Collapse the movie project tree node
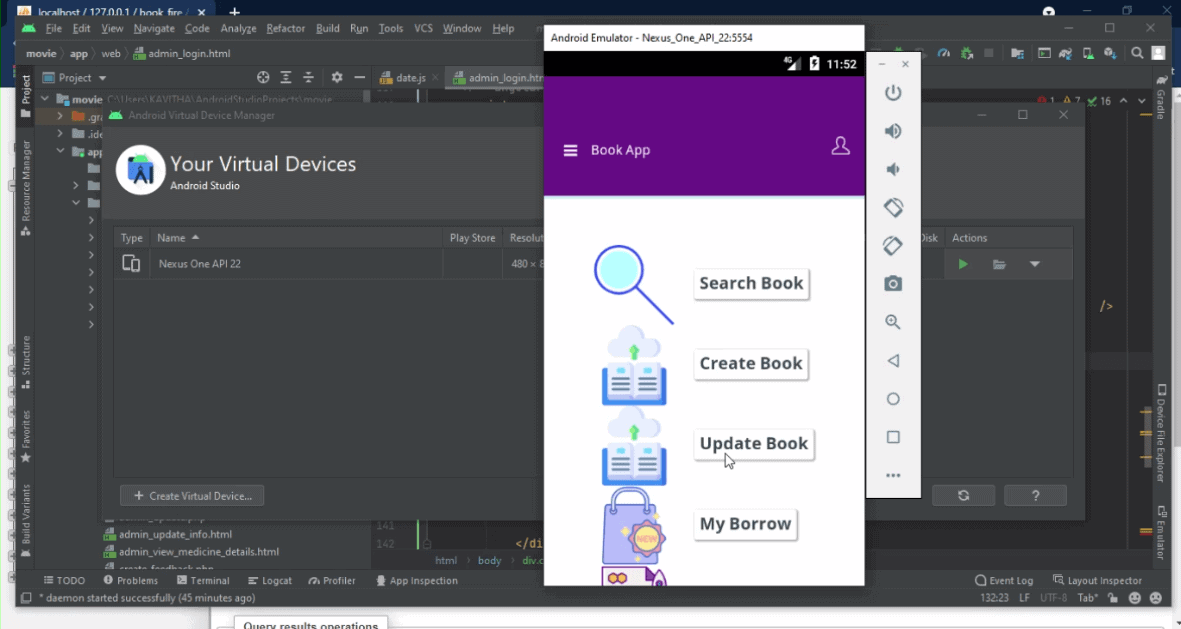 pos(46,100)
